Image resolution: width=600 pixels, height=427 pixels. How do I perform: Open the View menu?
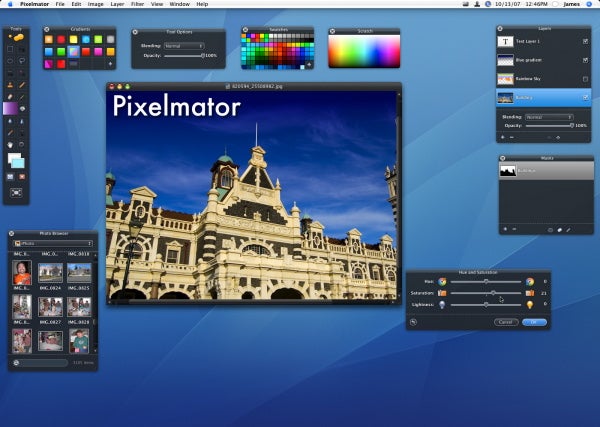(157, 4)
